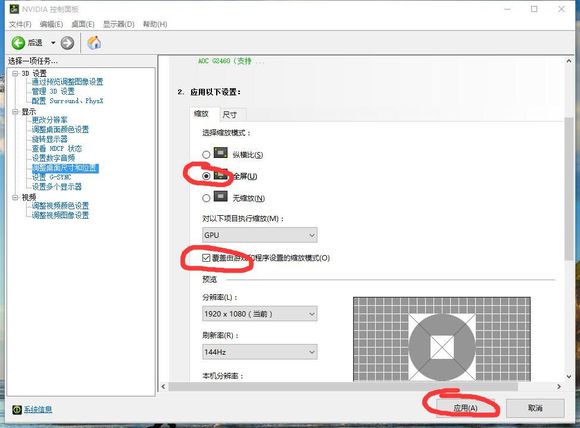Click the AOC G2460 display label
The height and width of the screenshot is (428, 580).
tap(231, 61)
